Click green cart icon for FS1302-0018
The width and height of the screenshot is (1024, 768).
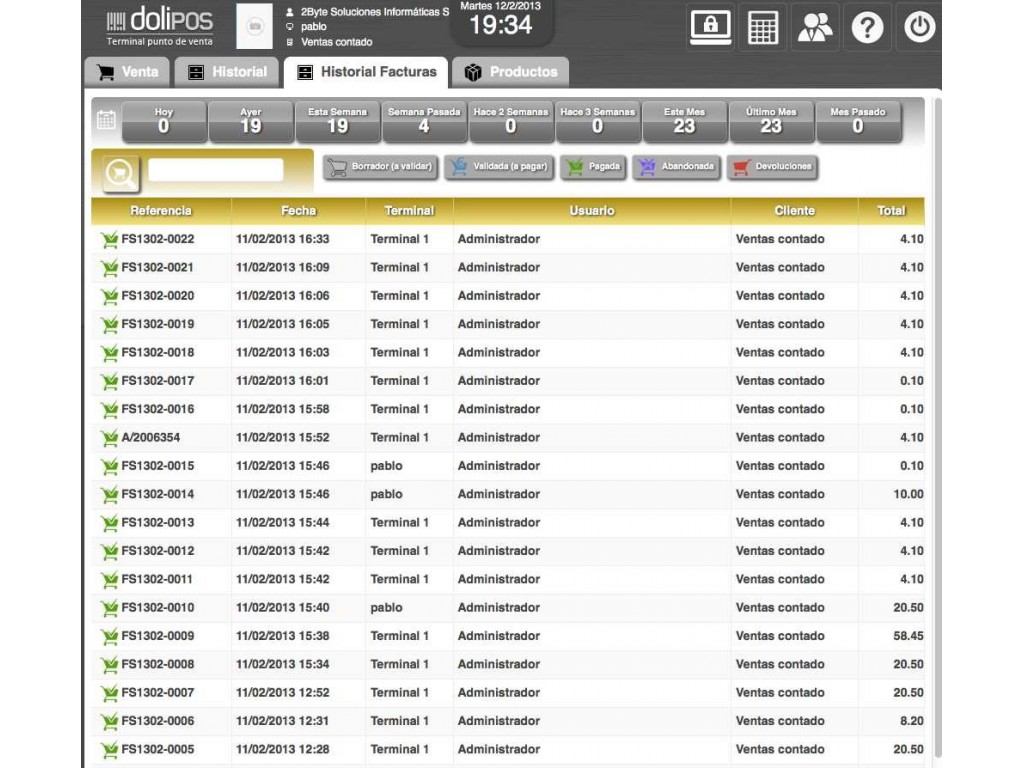(x=110, y=353)
